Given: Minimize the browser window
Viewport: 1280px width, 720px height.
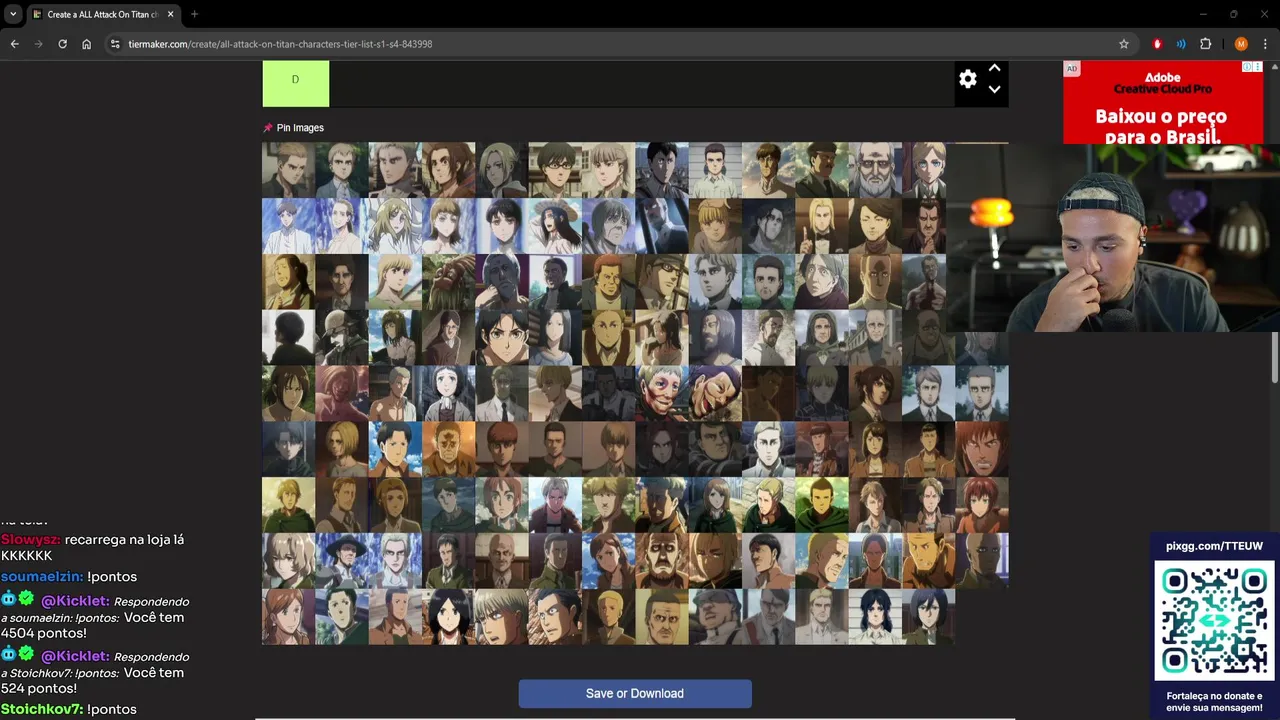Looking at the screenshot, I should tap(1203, 14).
